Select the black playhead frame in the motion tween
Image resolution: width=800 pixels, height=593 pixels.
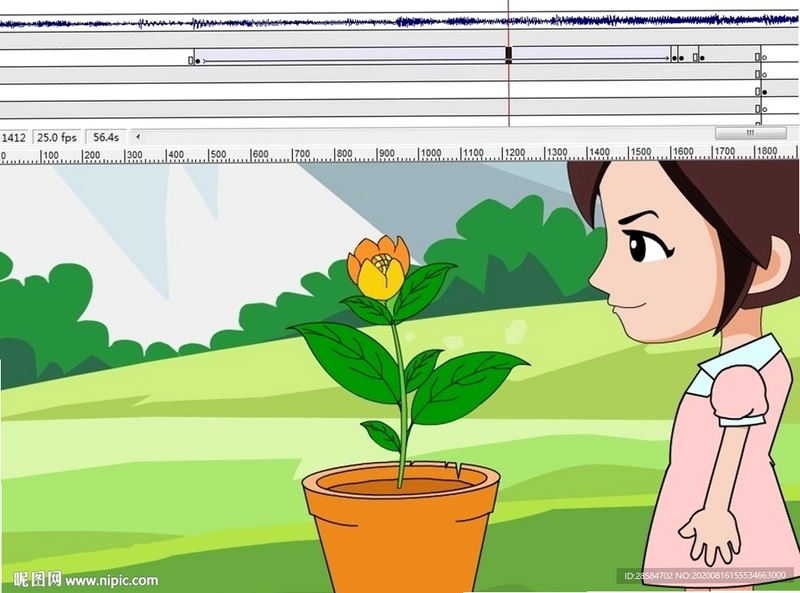tap(509, 54)
